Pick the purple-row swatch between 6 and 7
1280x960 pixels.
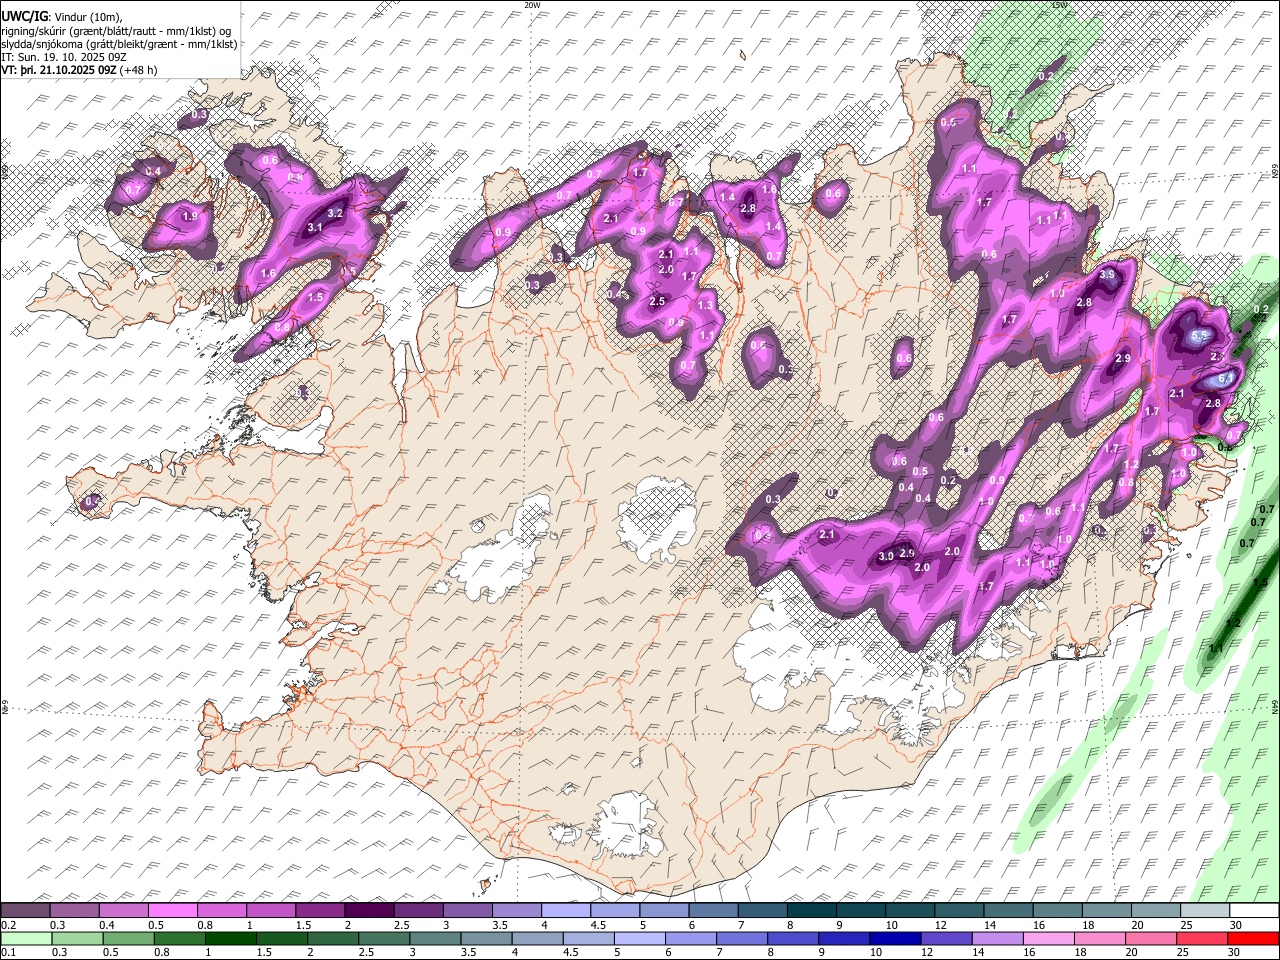(713, 910)
